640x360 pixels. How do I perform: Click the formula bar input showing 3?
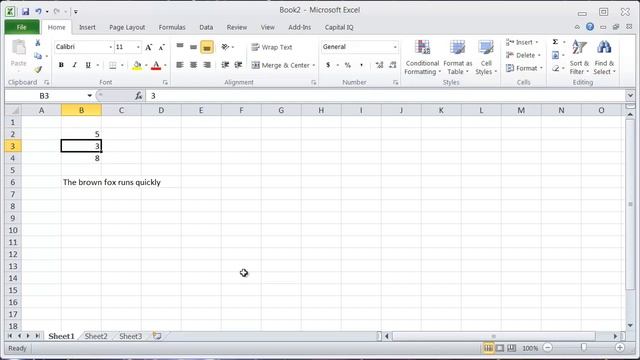pos(385,96)
